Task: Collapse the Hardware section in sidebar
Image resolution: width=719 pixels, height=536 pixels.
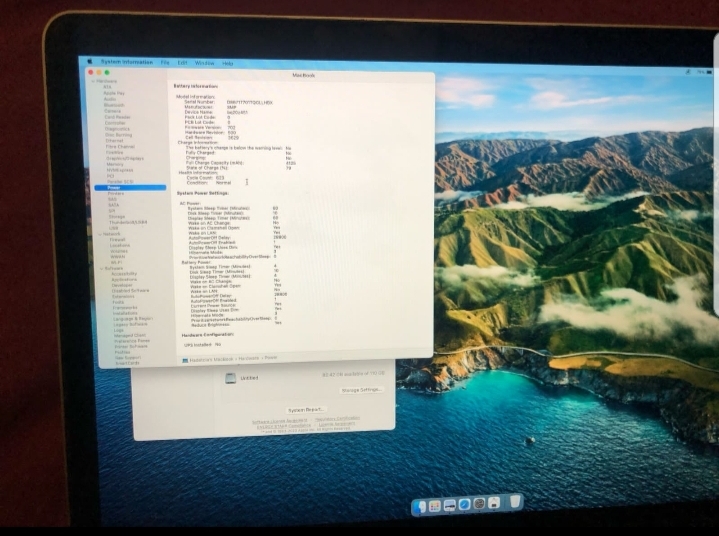Action: (97, 81)
